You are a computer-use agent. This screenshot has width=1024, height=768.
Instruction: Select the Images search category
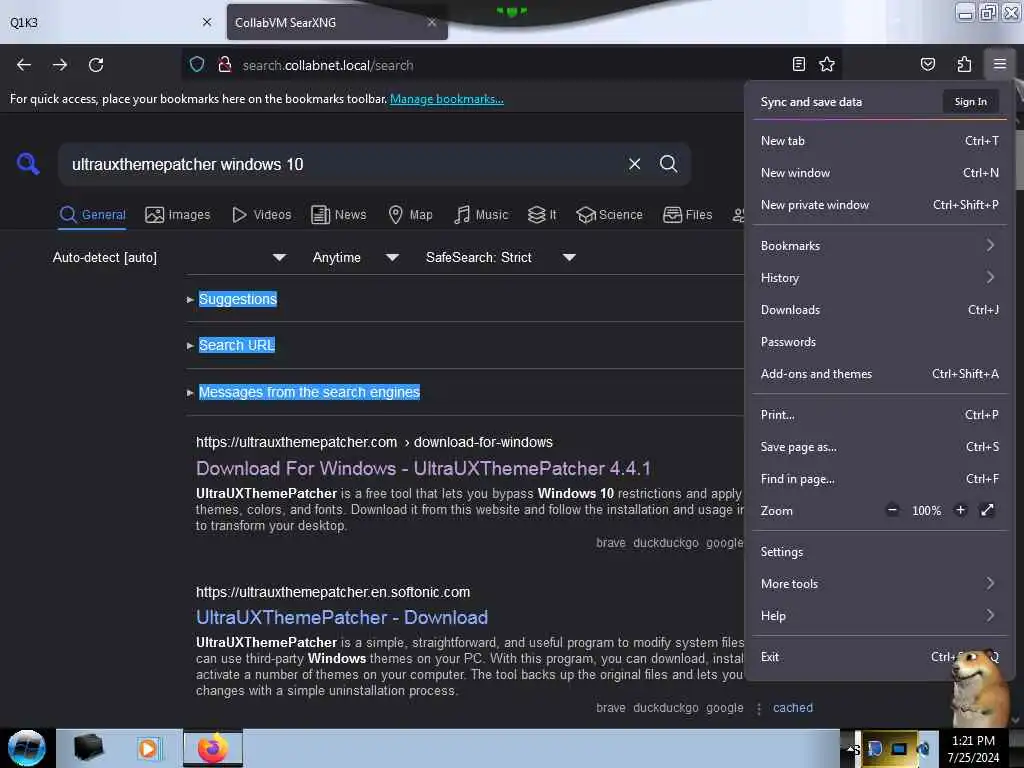coord(178,214)
